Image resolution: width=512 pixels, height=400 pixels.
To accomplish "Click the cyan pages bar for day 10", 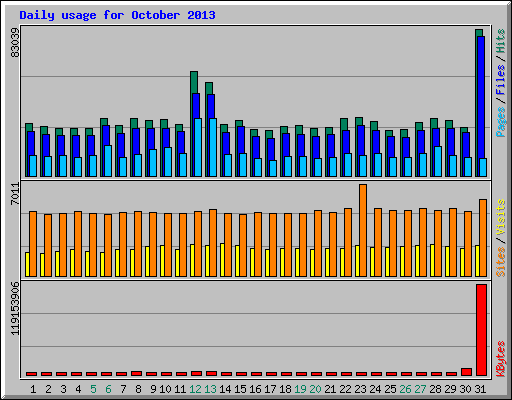I will click(168, 162).
